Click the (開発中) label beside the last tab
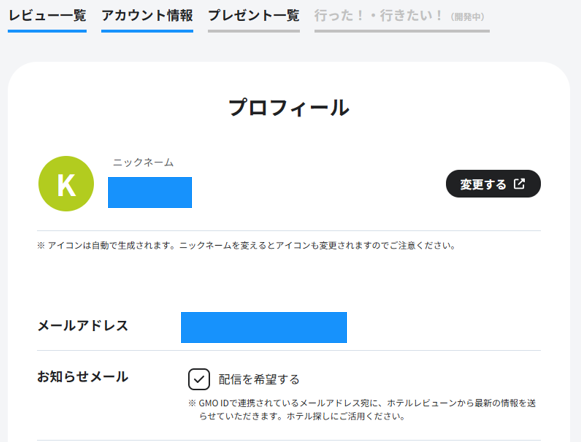 [468, 17]
